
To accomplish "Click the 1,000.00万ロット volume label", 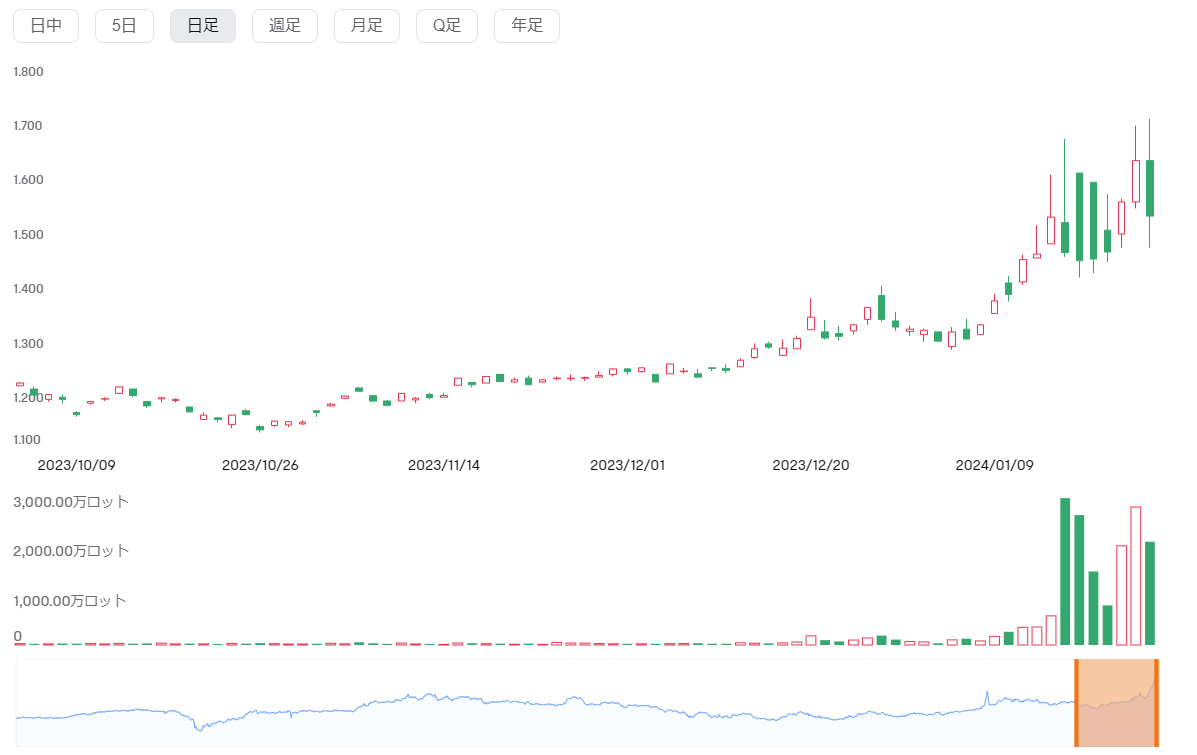I will (69, 601).
